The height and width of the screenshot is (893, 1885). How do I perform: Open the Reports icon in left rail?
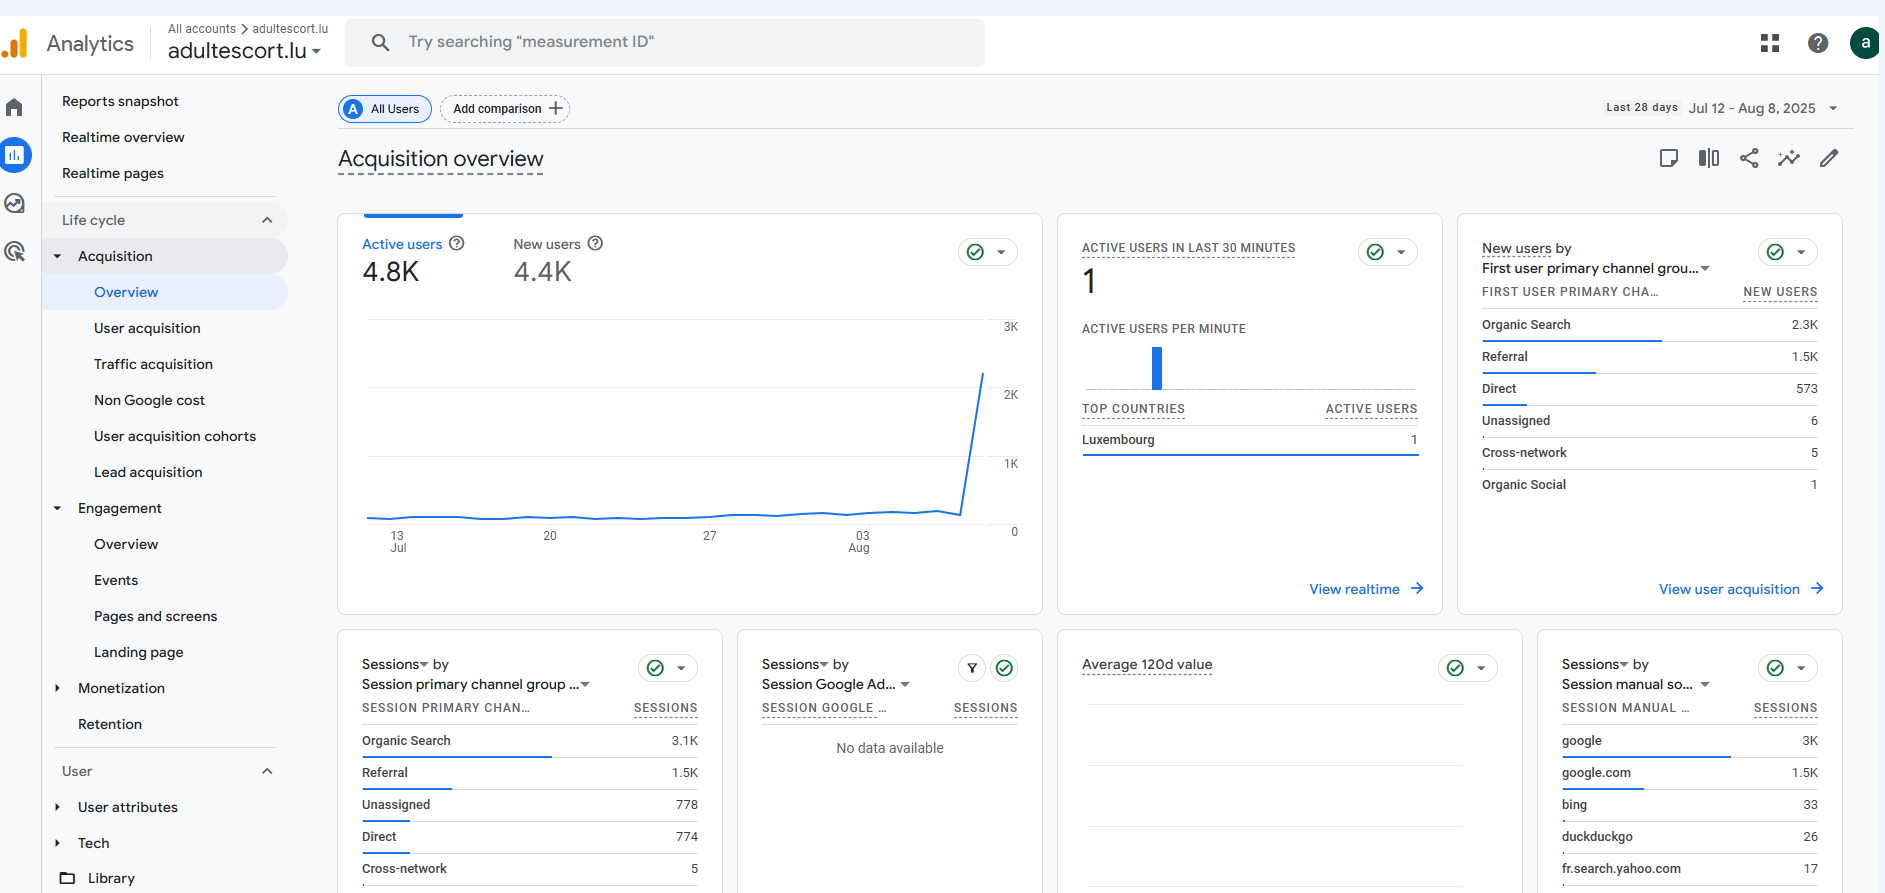[x=15, y=155]
